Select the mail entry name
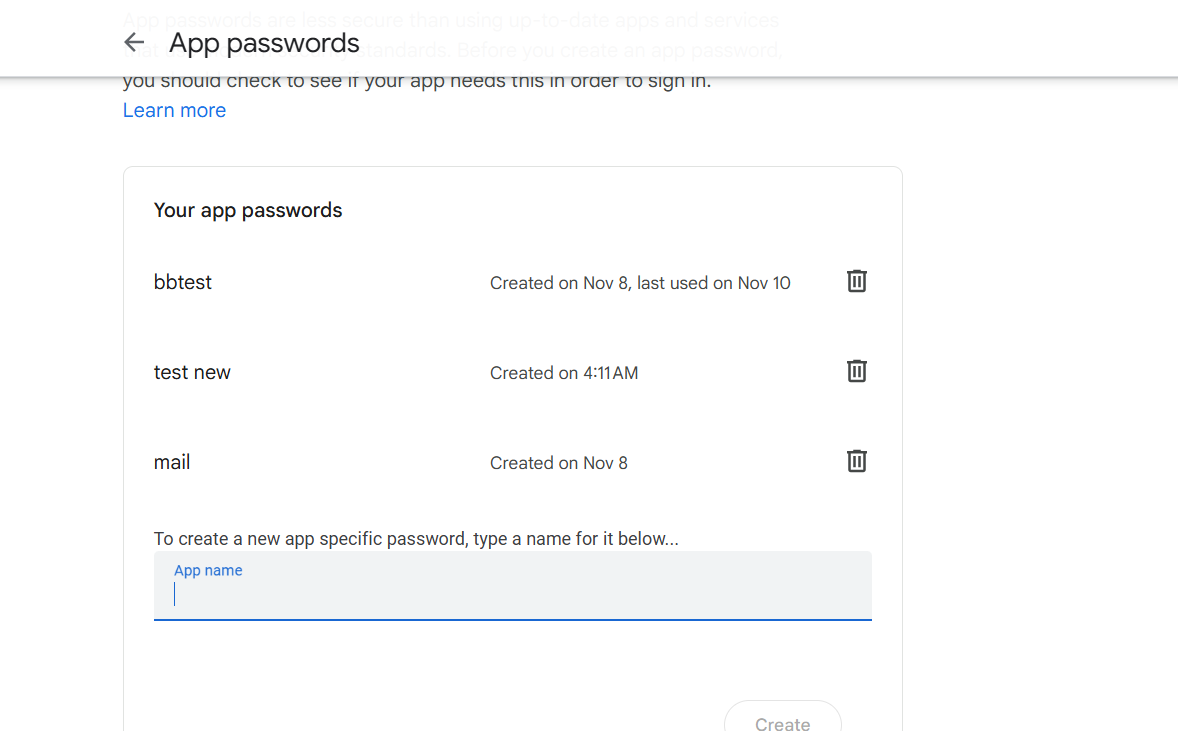 coord(171,463)
